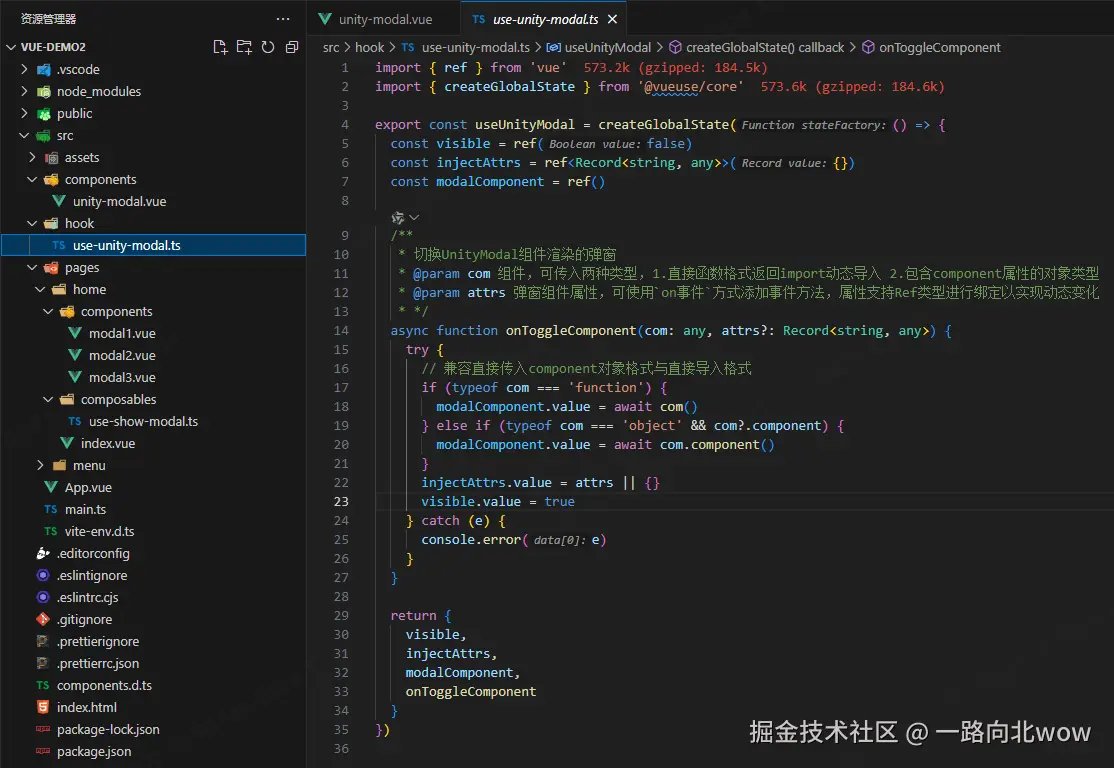Collapse the src folder
The height and width of the screenshot is (768, 1114).
[x=24, y=135]
